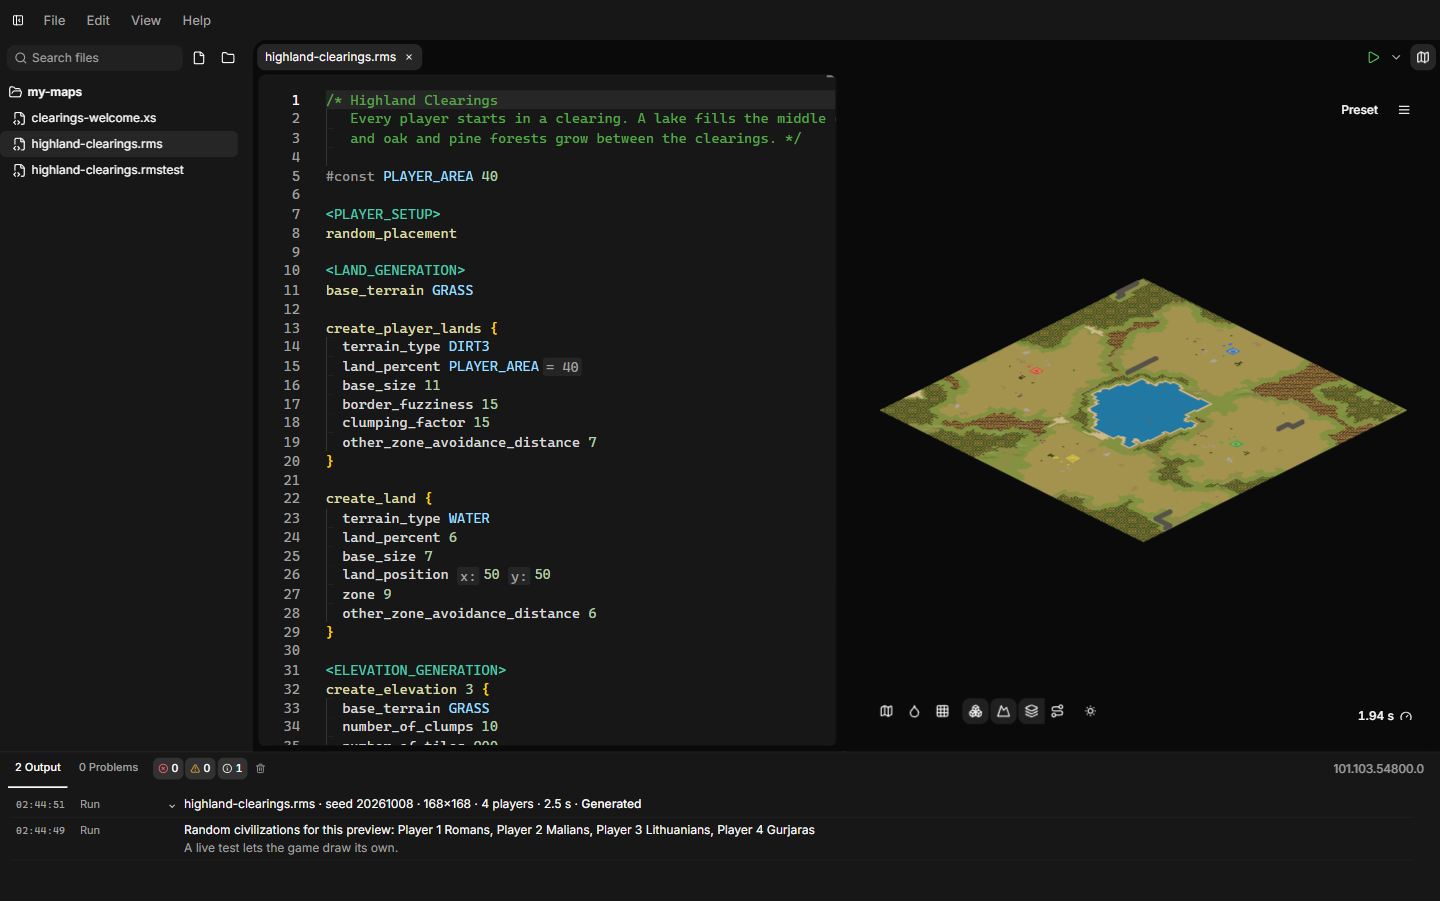
Task: Click the 101.103.54800.0 version text
Action: point(1378,769)
